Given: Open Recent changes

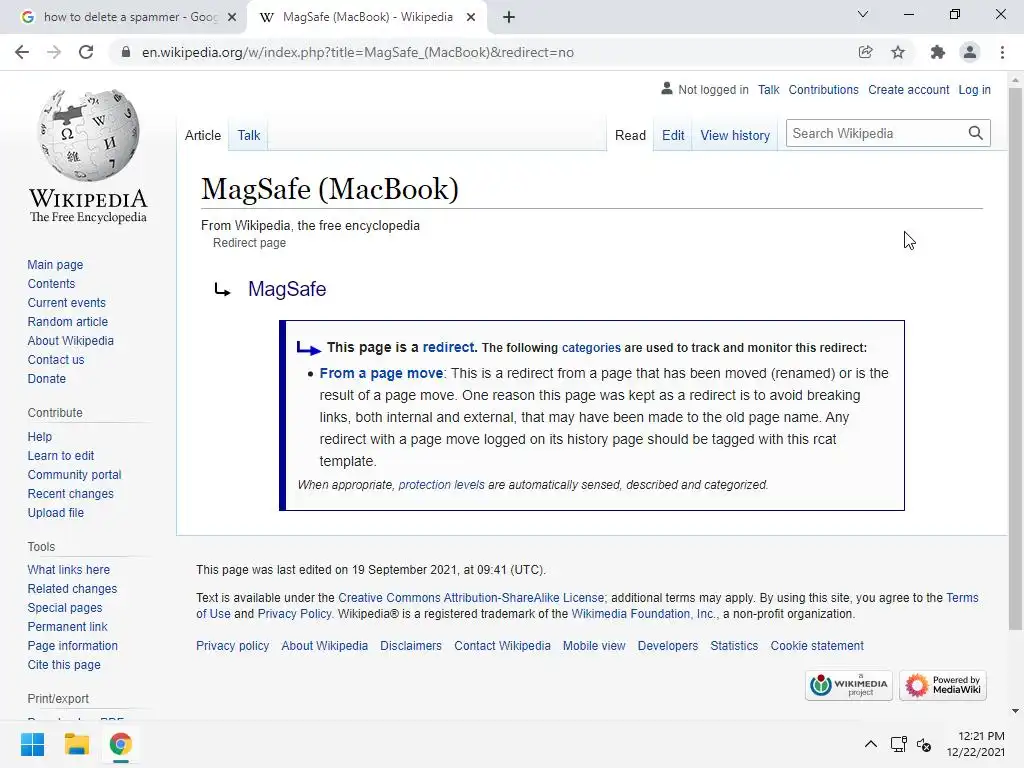Looking at the screenshot, I should coord(71,493).
